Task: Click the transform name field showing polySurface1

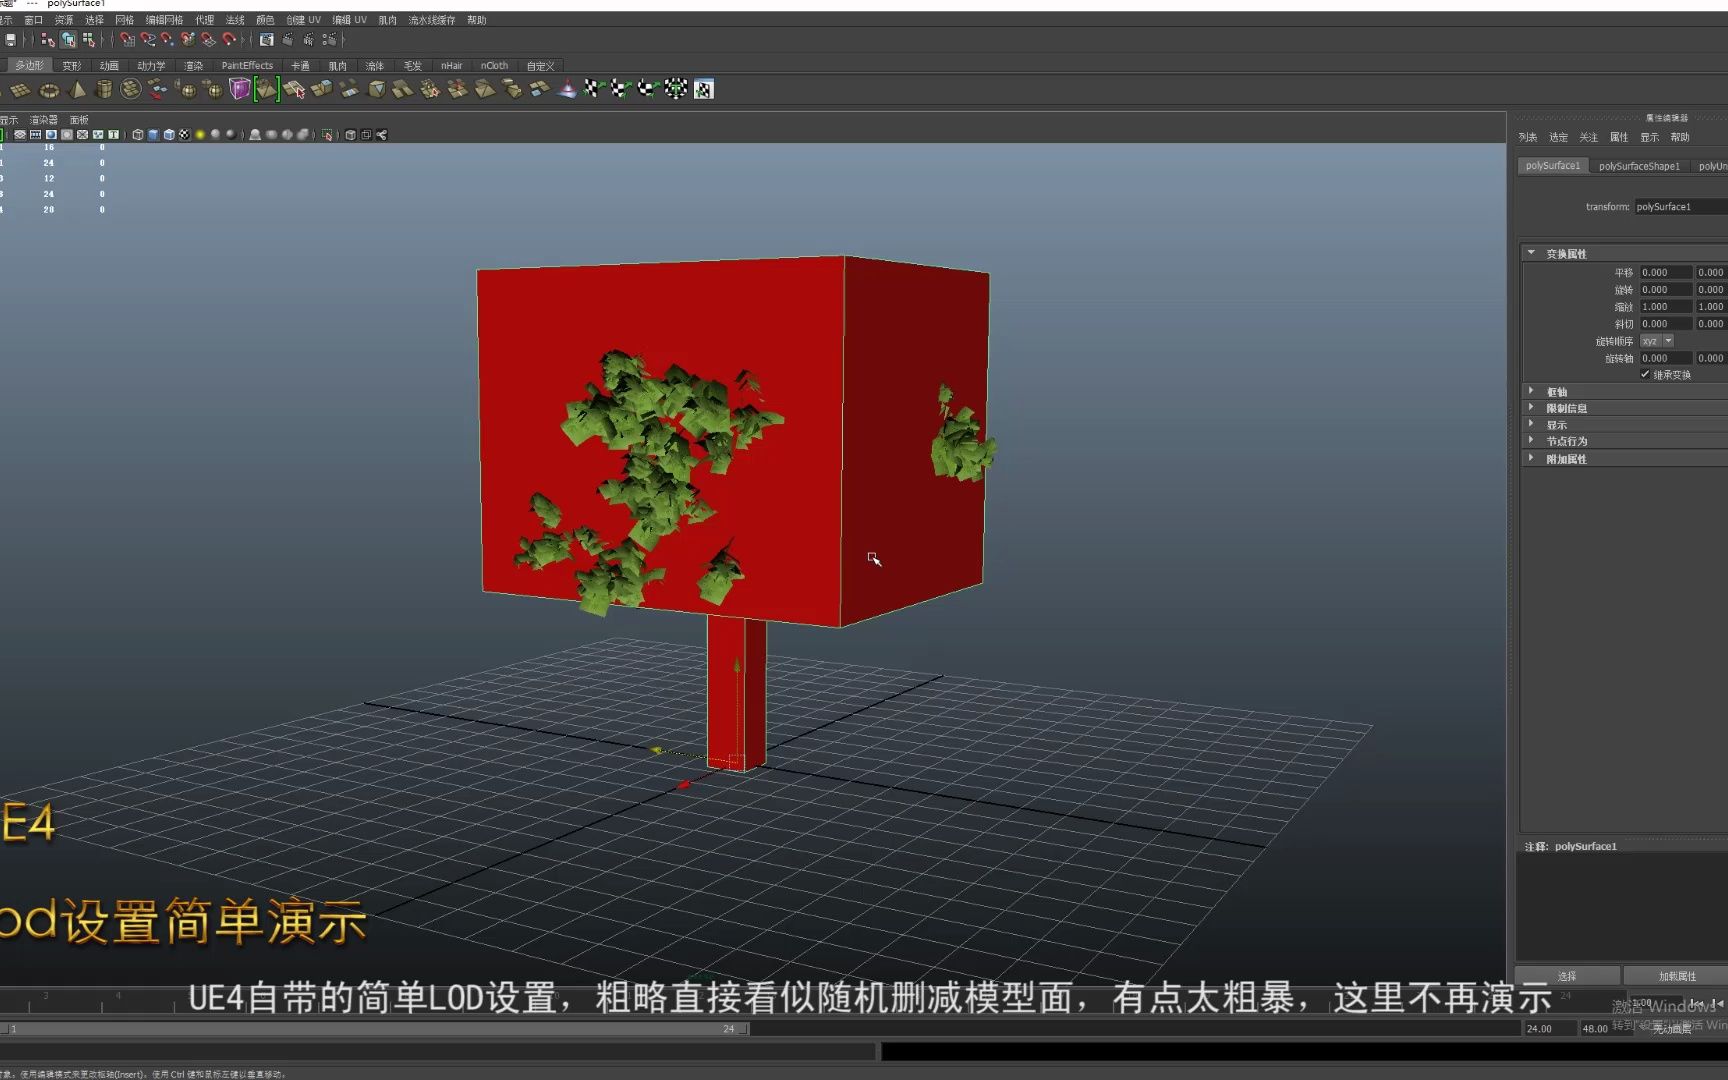Action: (1680, 206)
